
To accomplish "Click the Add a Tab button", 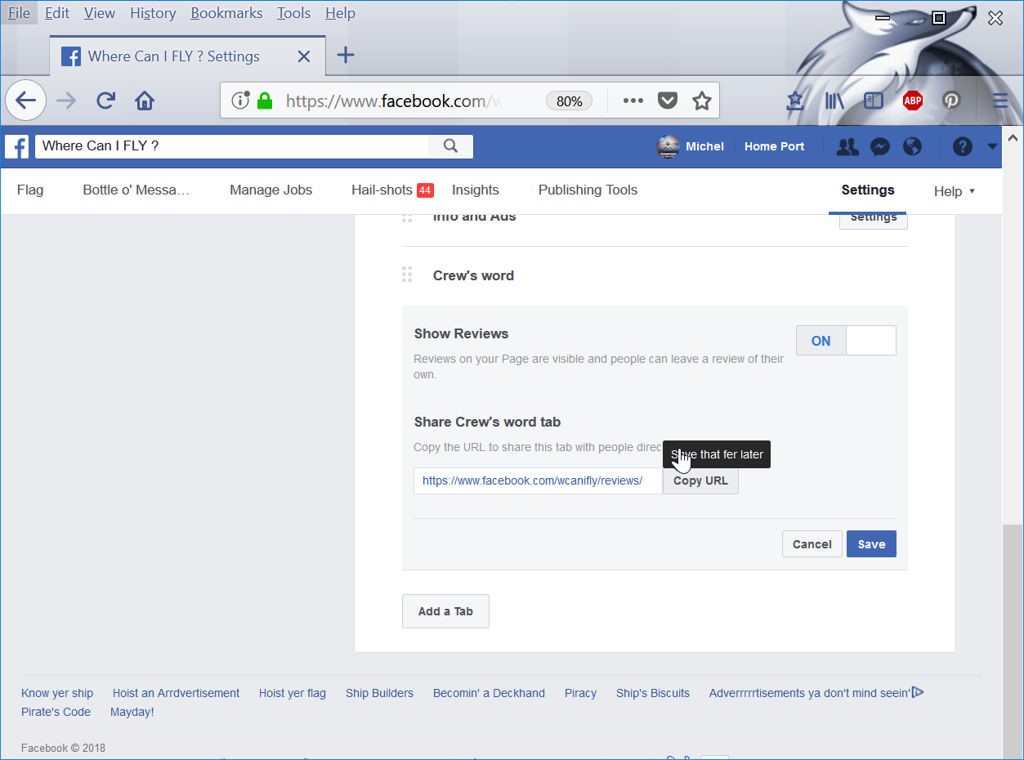I will click(x=445, y=611).
